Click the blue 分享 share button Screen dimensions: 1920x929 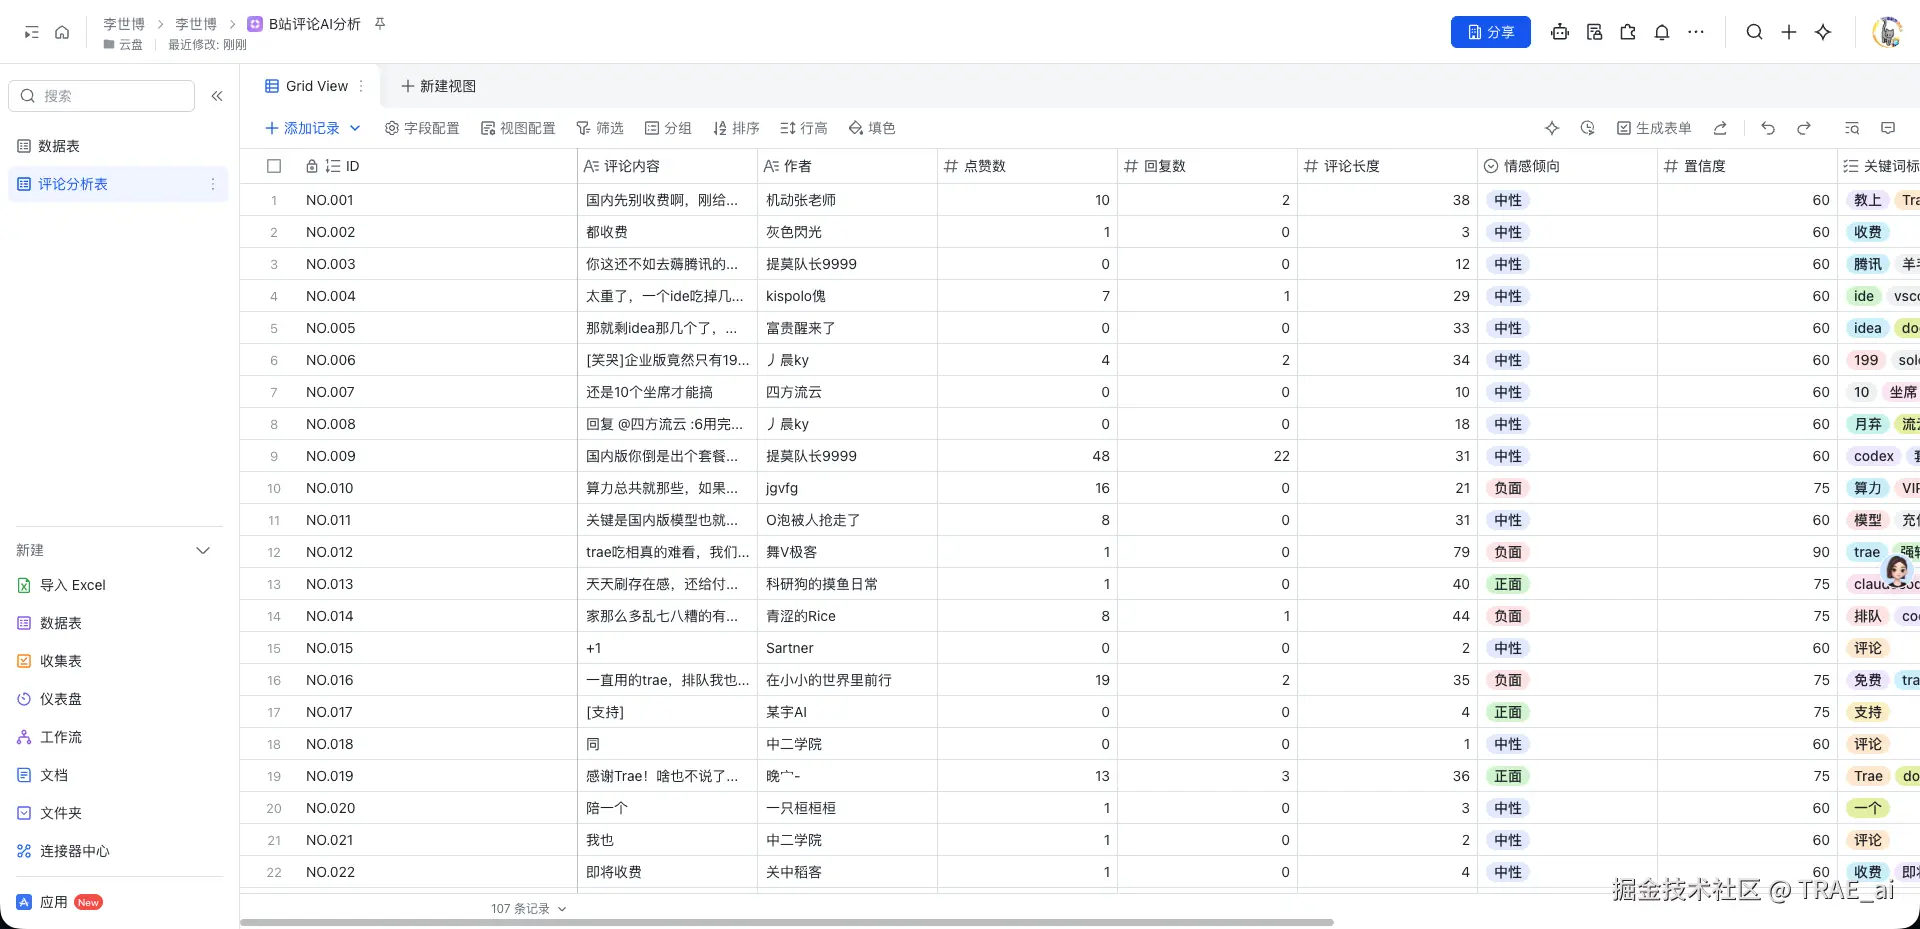pyautogui.click(x=1490, y=32)
